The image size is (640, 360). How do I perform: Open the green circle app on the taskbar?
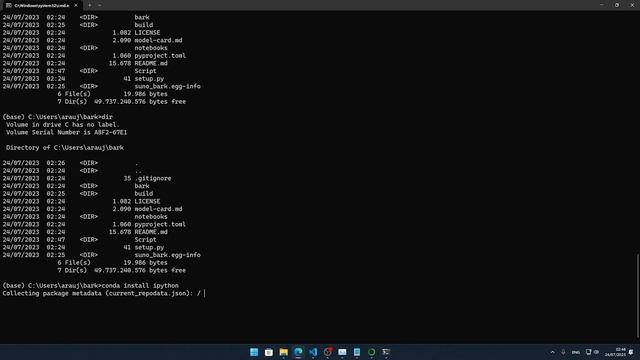pyautogui.click(x=371, y=352)
